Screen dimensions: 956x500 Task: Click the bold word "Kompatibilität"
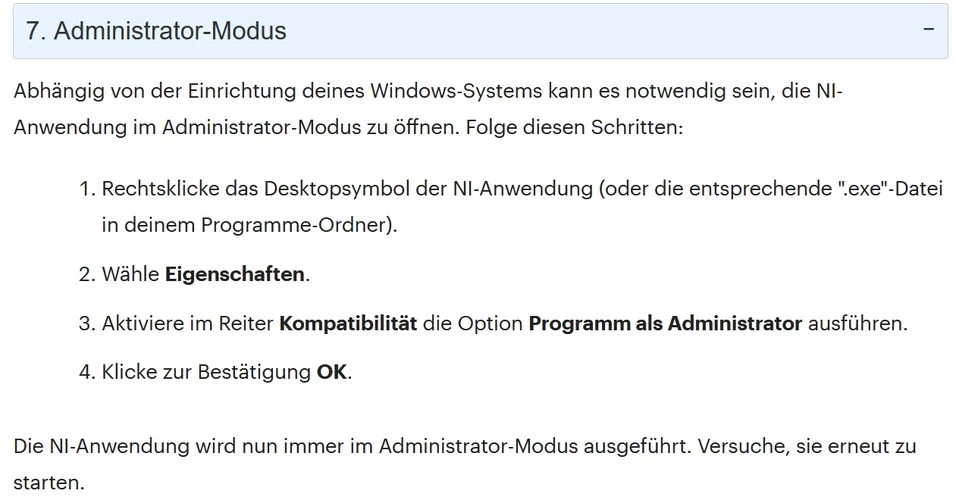pos(348,323)
